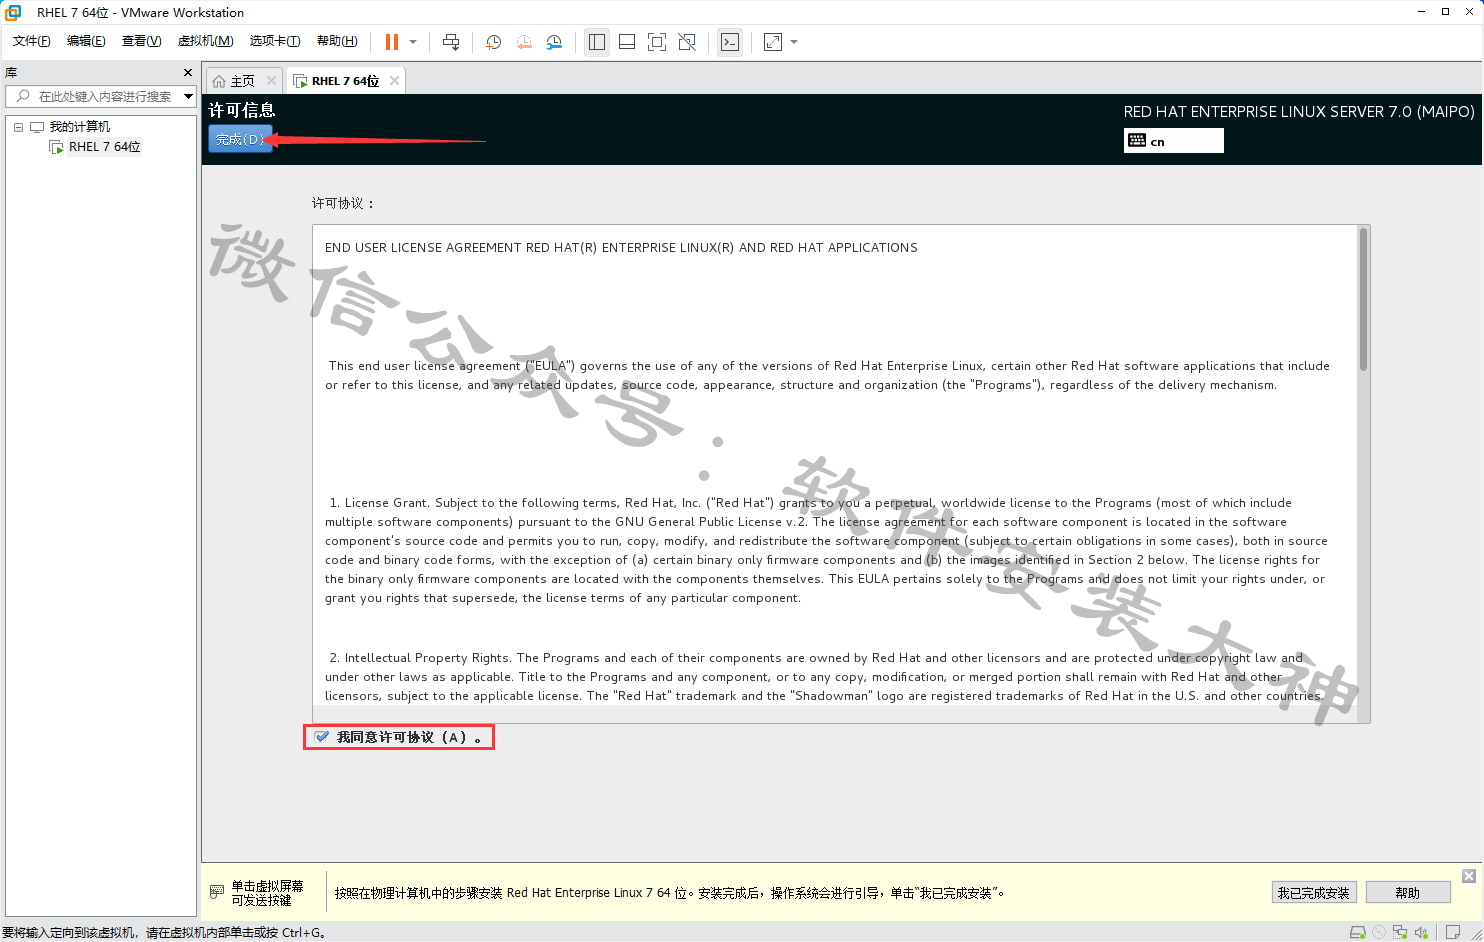Click the RED HAT ENTERPRISE LINUX SERVER 7.0 label

(1299, 112)
